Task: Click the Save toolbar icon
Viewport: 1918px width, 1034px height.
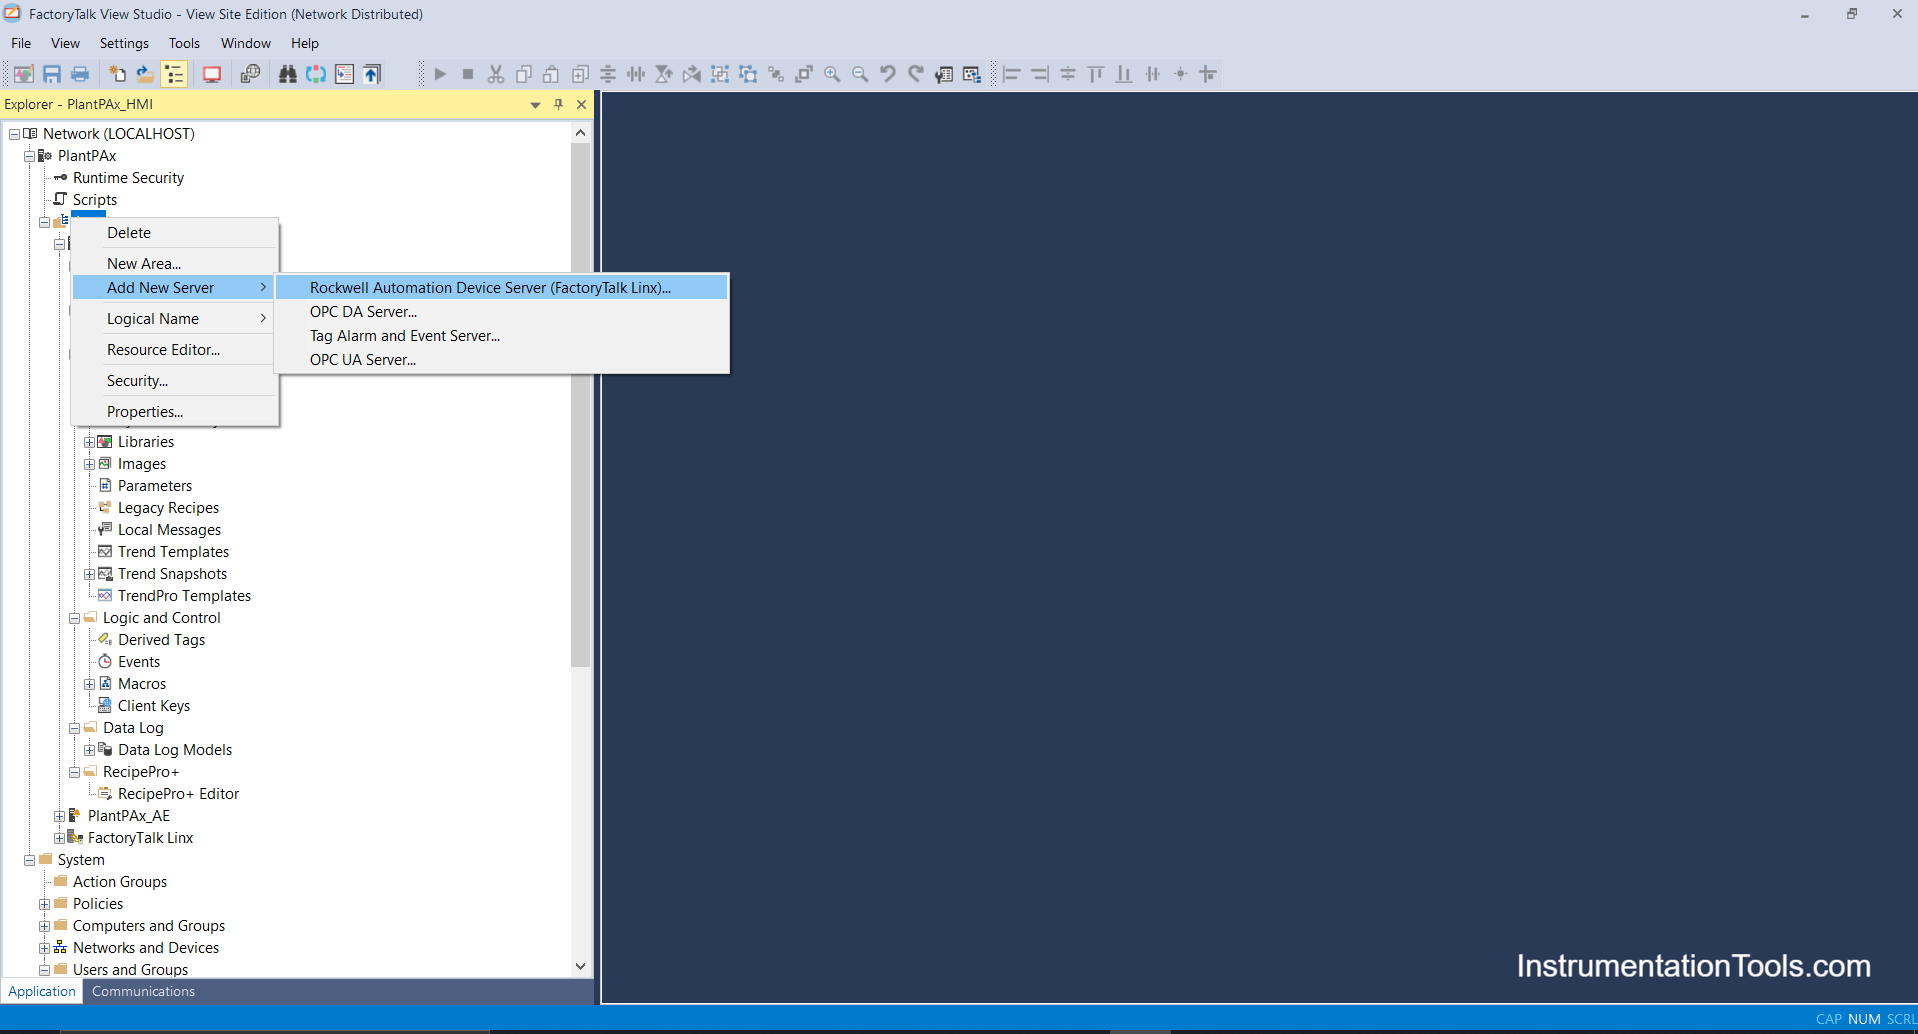Action: [52, 74]
